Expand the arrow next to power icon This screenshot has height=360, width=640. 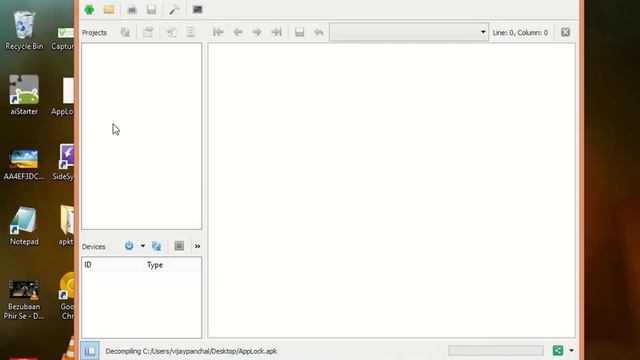(142, 246)
